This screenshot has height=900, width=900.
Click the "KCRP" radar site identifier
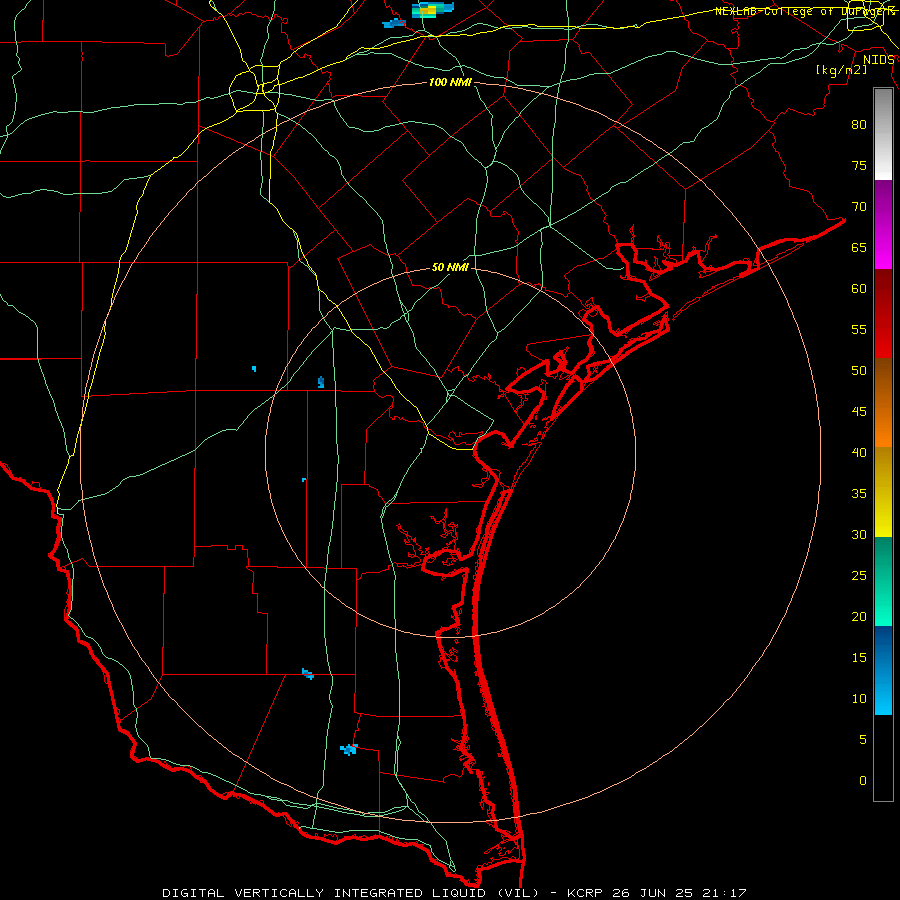(x=585, y=893)
